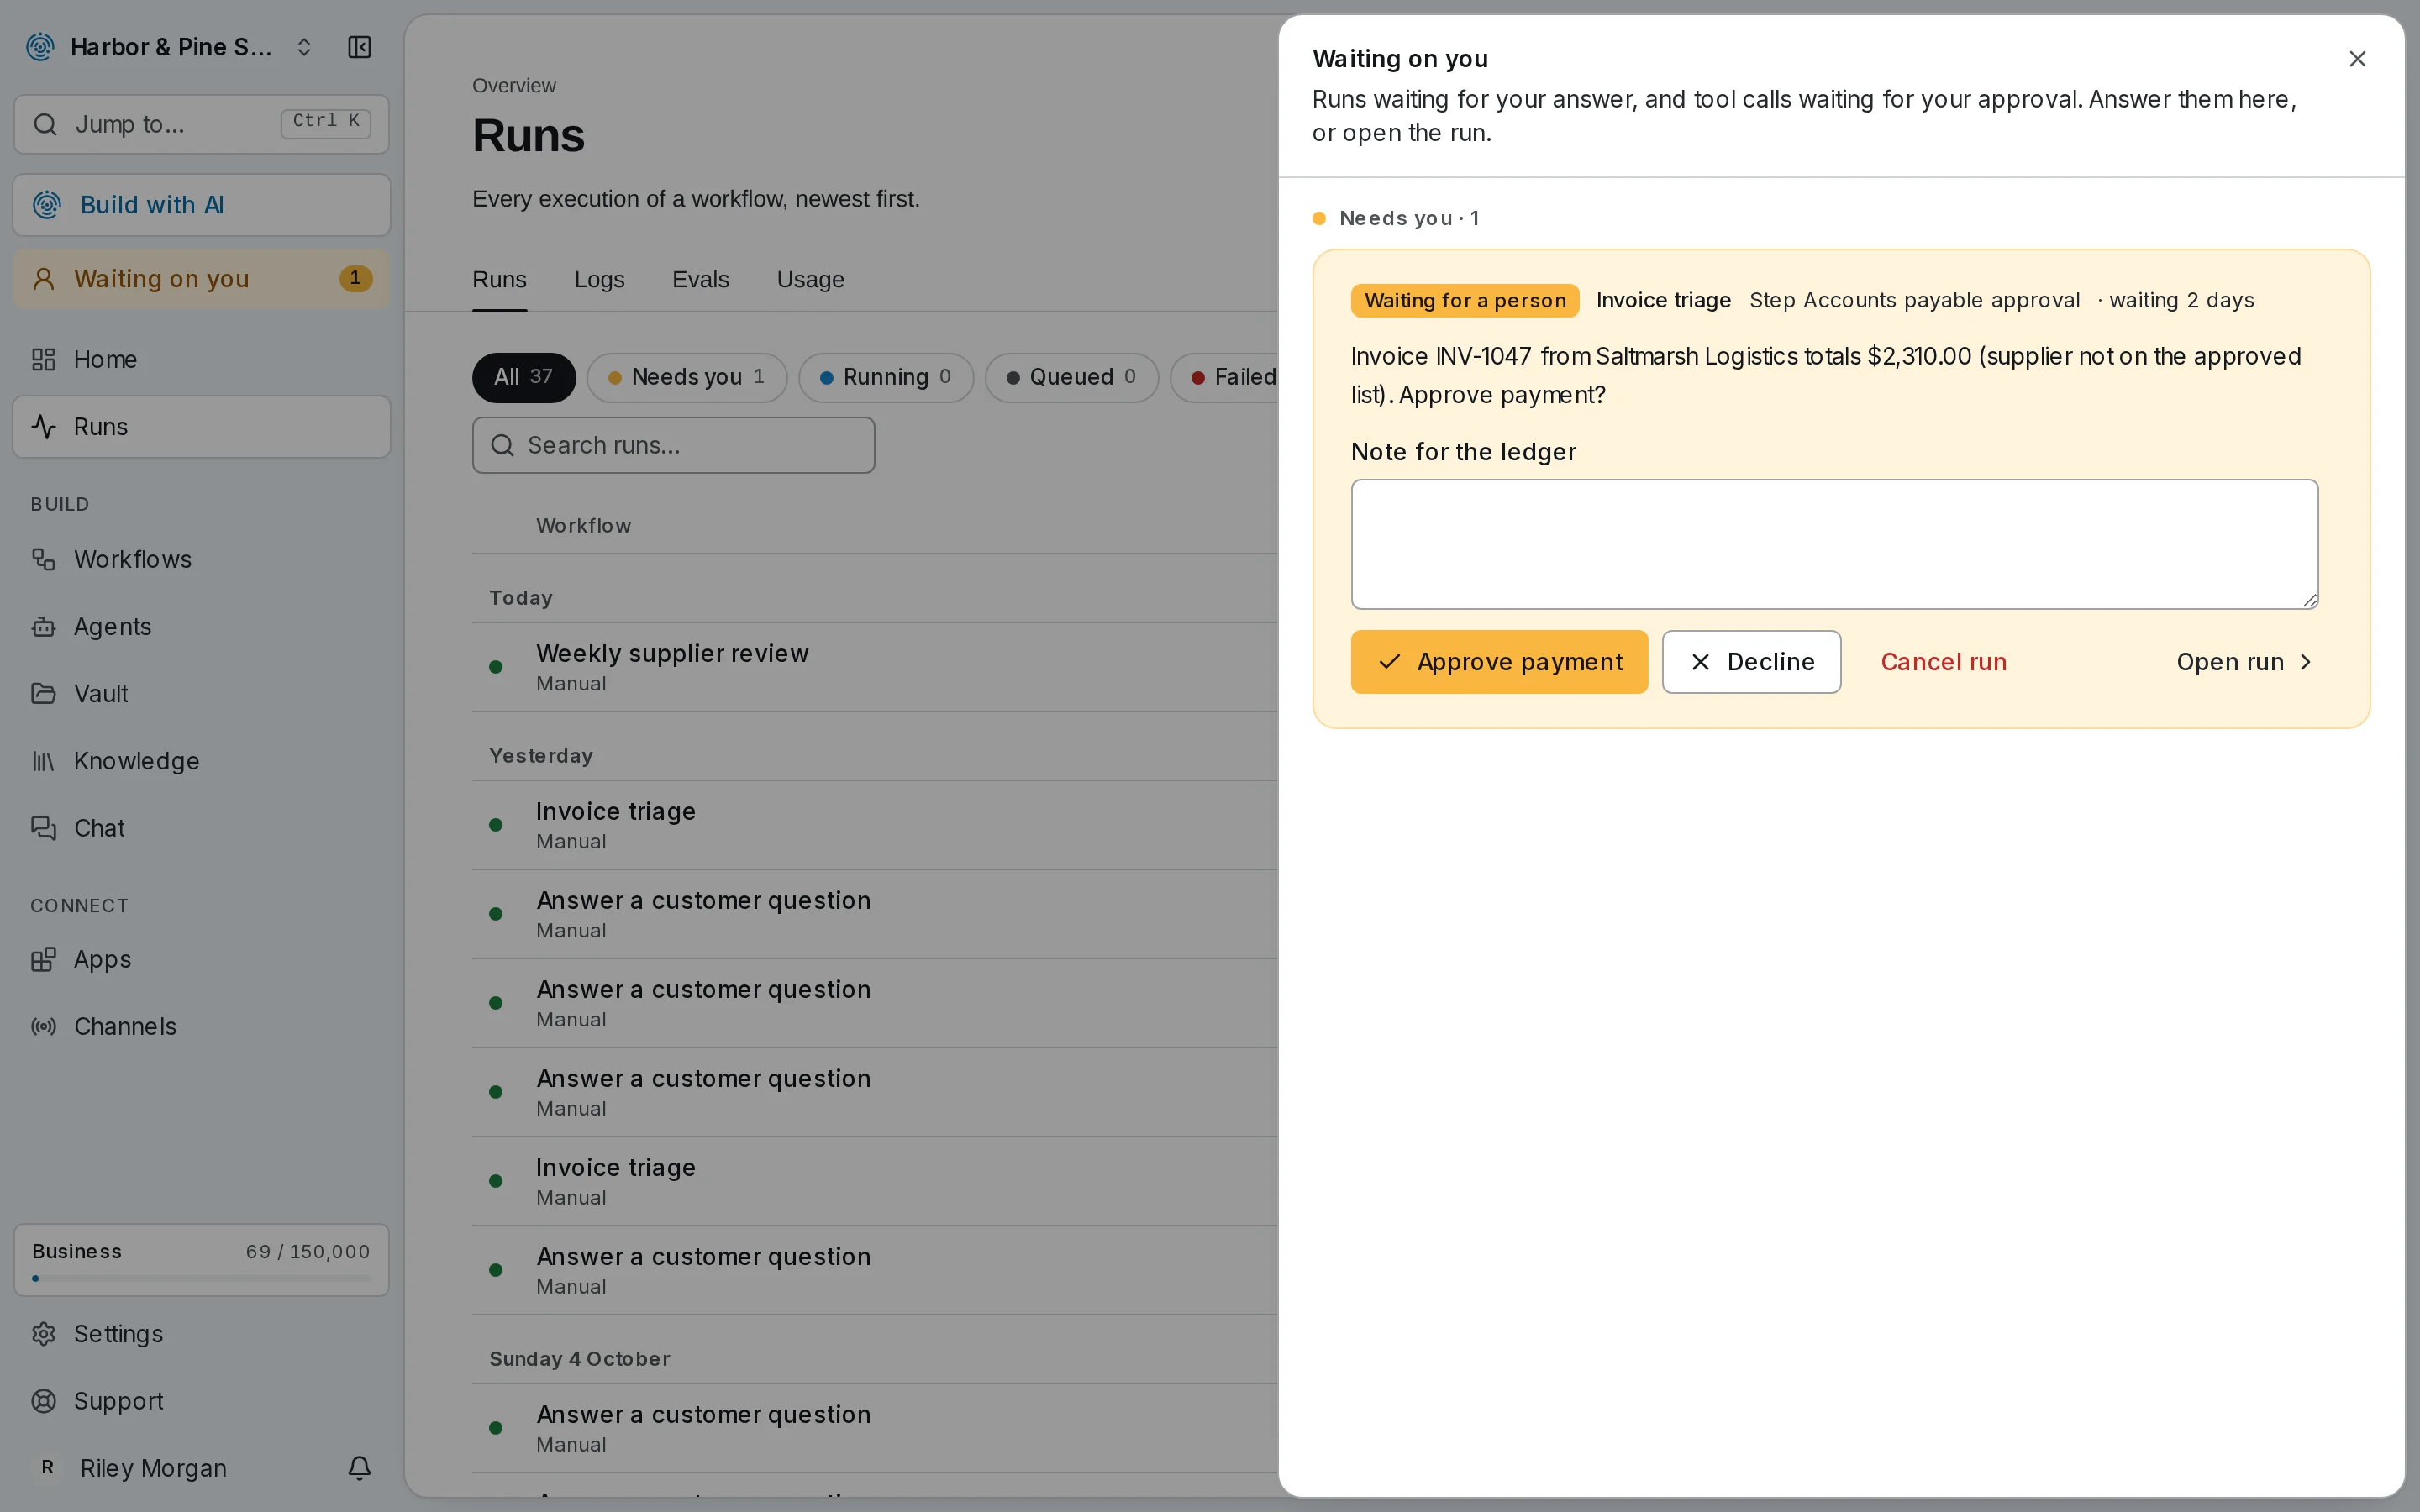Screen dimensions: 2420x1512
Task: Click the Harbor & Pine workspace logo
Action: [40, 47]
